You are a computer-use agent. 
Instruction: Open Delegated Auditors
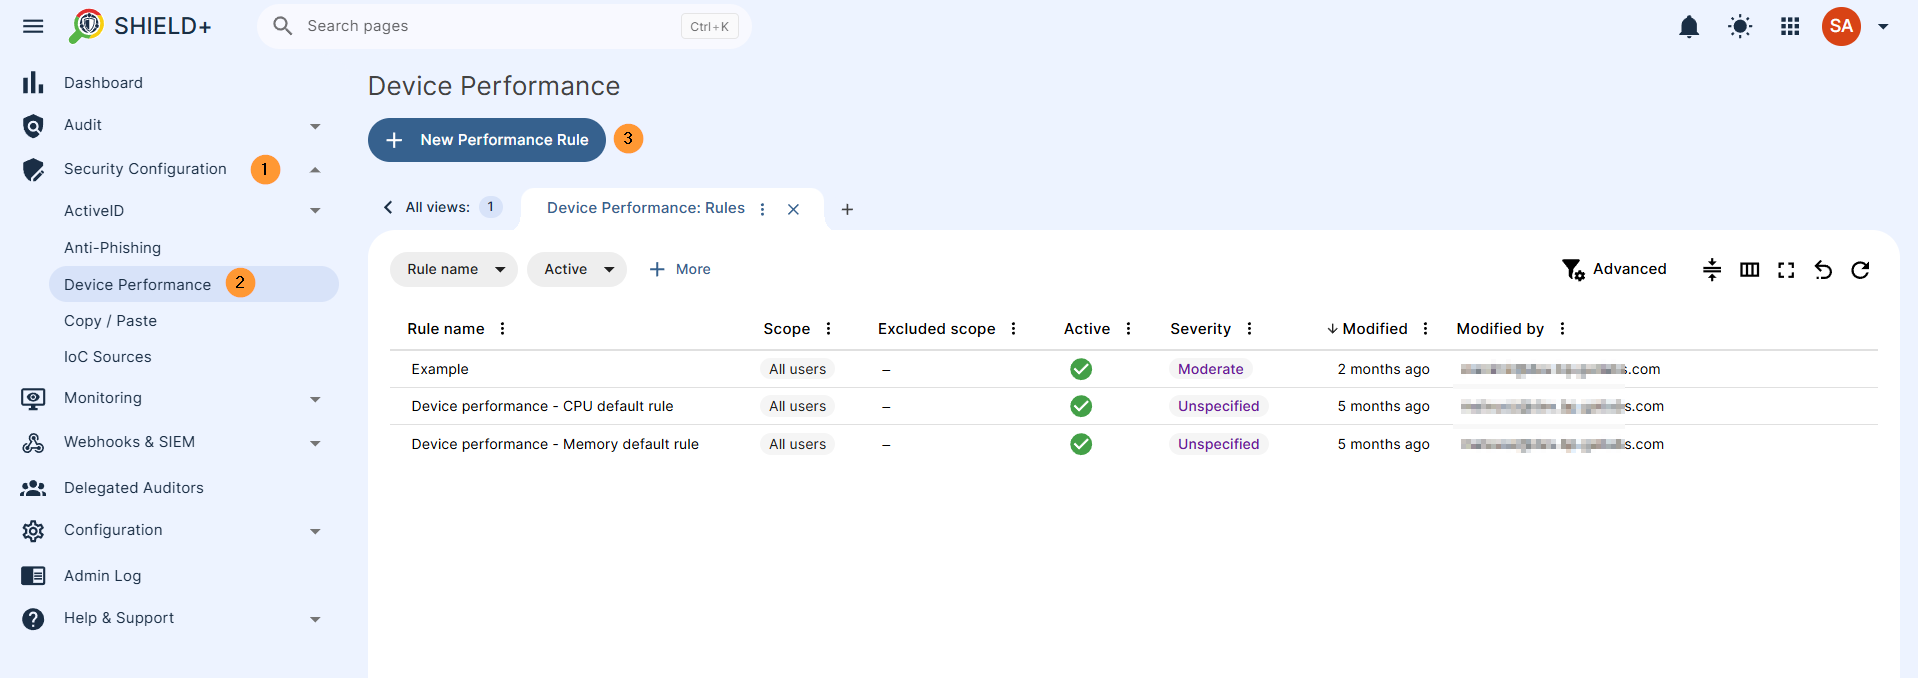(134, 488)
